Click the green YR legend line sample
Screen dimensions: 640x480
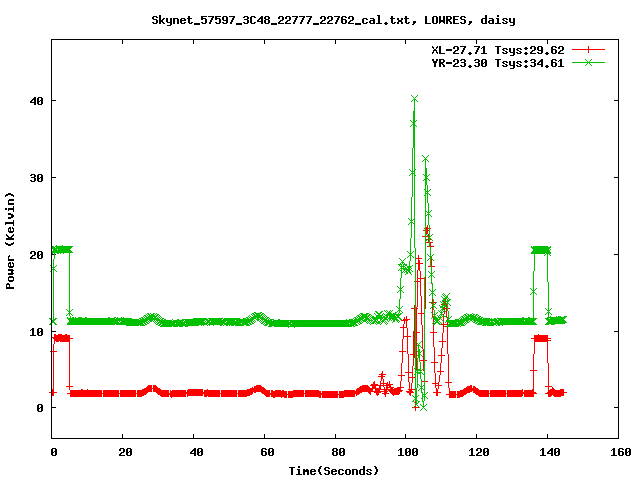(588, 62)
